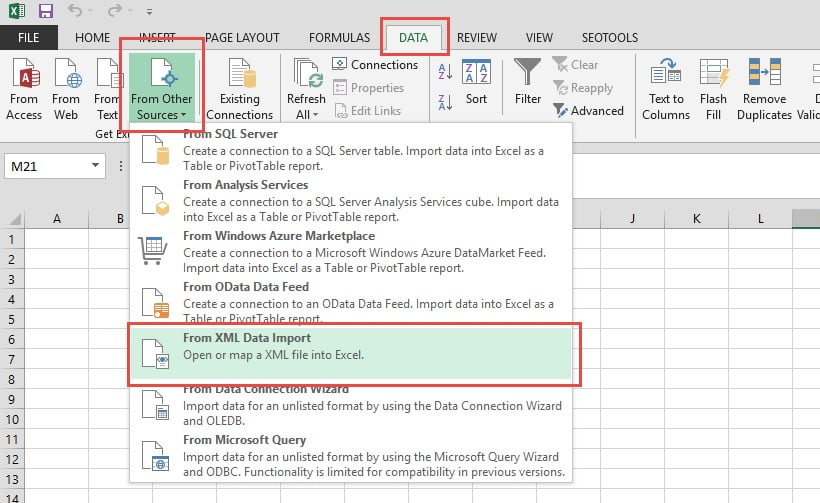Open the SEOTOOLS tab
Screen dimensions: 820x503
(x=610, y=38)
